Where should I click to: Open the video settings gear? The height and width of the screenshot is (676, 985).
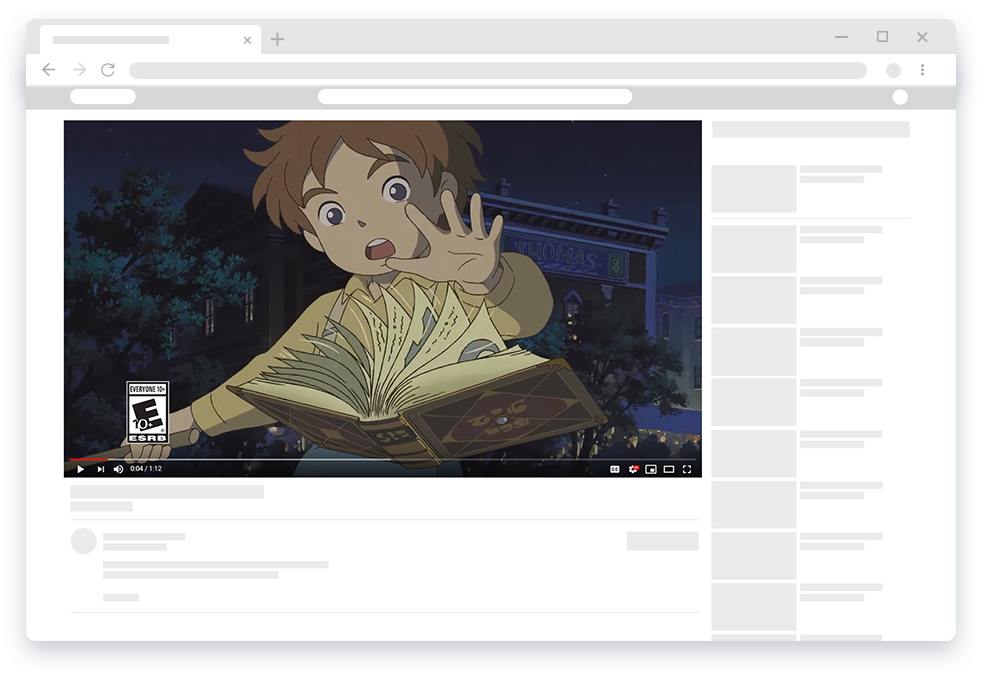point(633,469)
